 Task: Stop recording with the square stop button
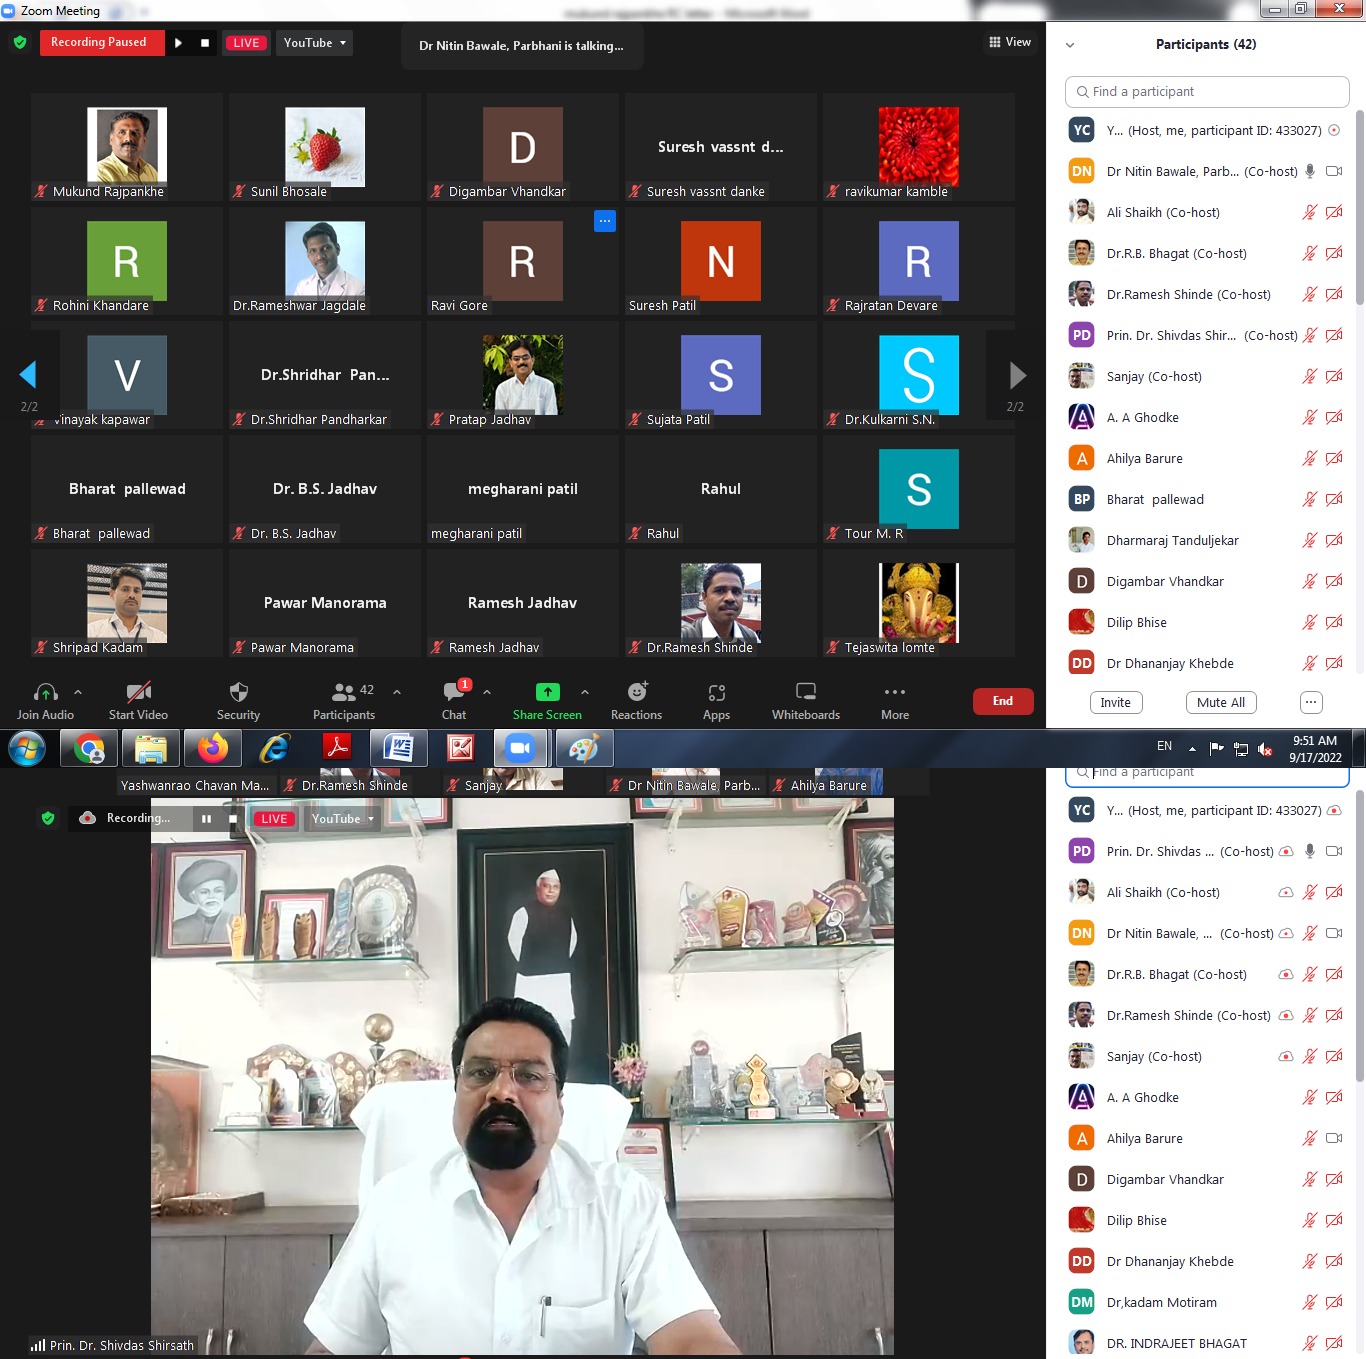point(205,43)
